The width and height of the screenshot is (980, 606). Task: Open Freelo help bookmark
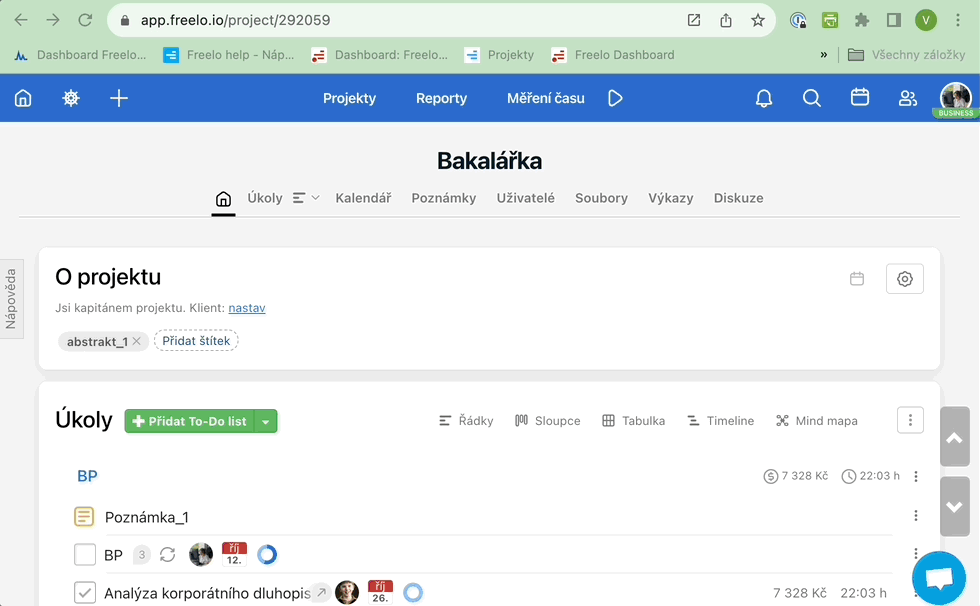[229, 55]
